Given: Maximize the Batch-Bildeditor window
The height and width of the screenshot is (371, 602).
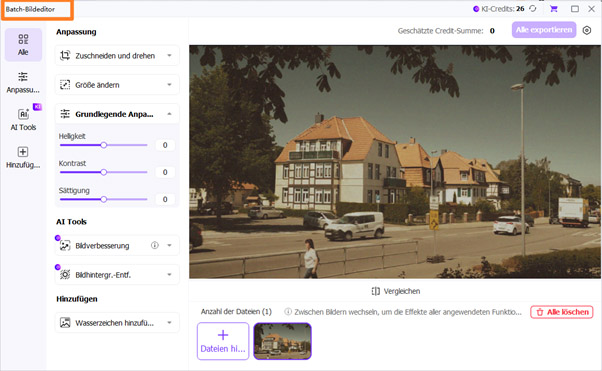Looking at the screenshot, I should click(x=575, y=9).
